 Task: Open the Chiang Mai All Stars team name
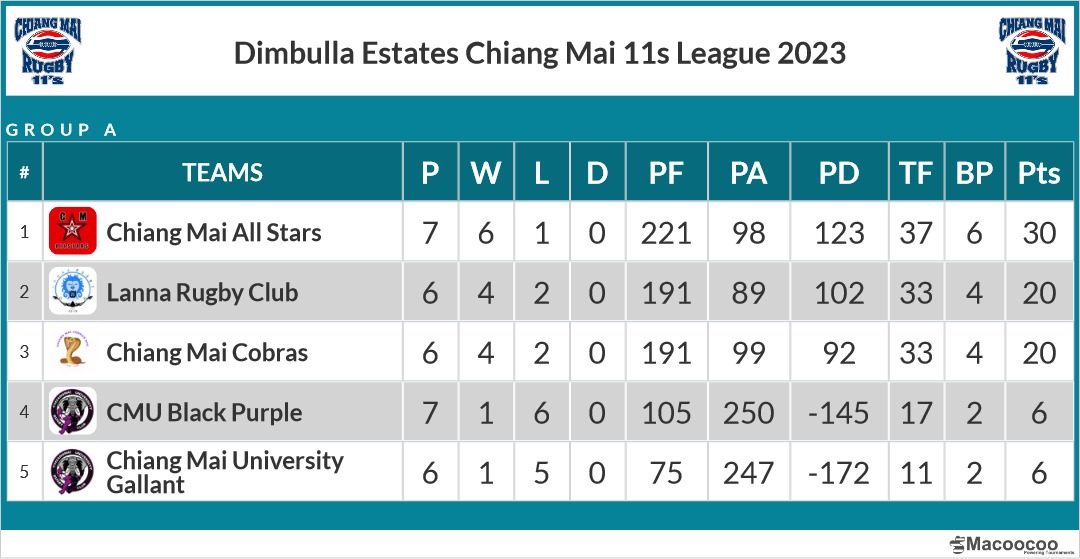point(214,233)
